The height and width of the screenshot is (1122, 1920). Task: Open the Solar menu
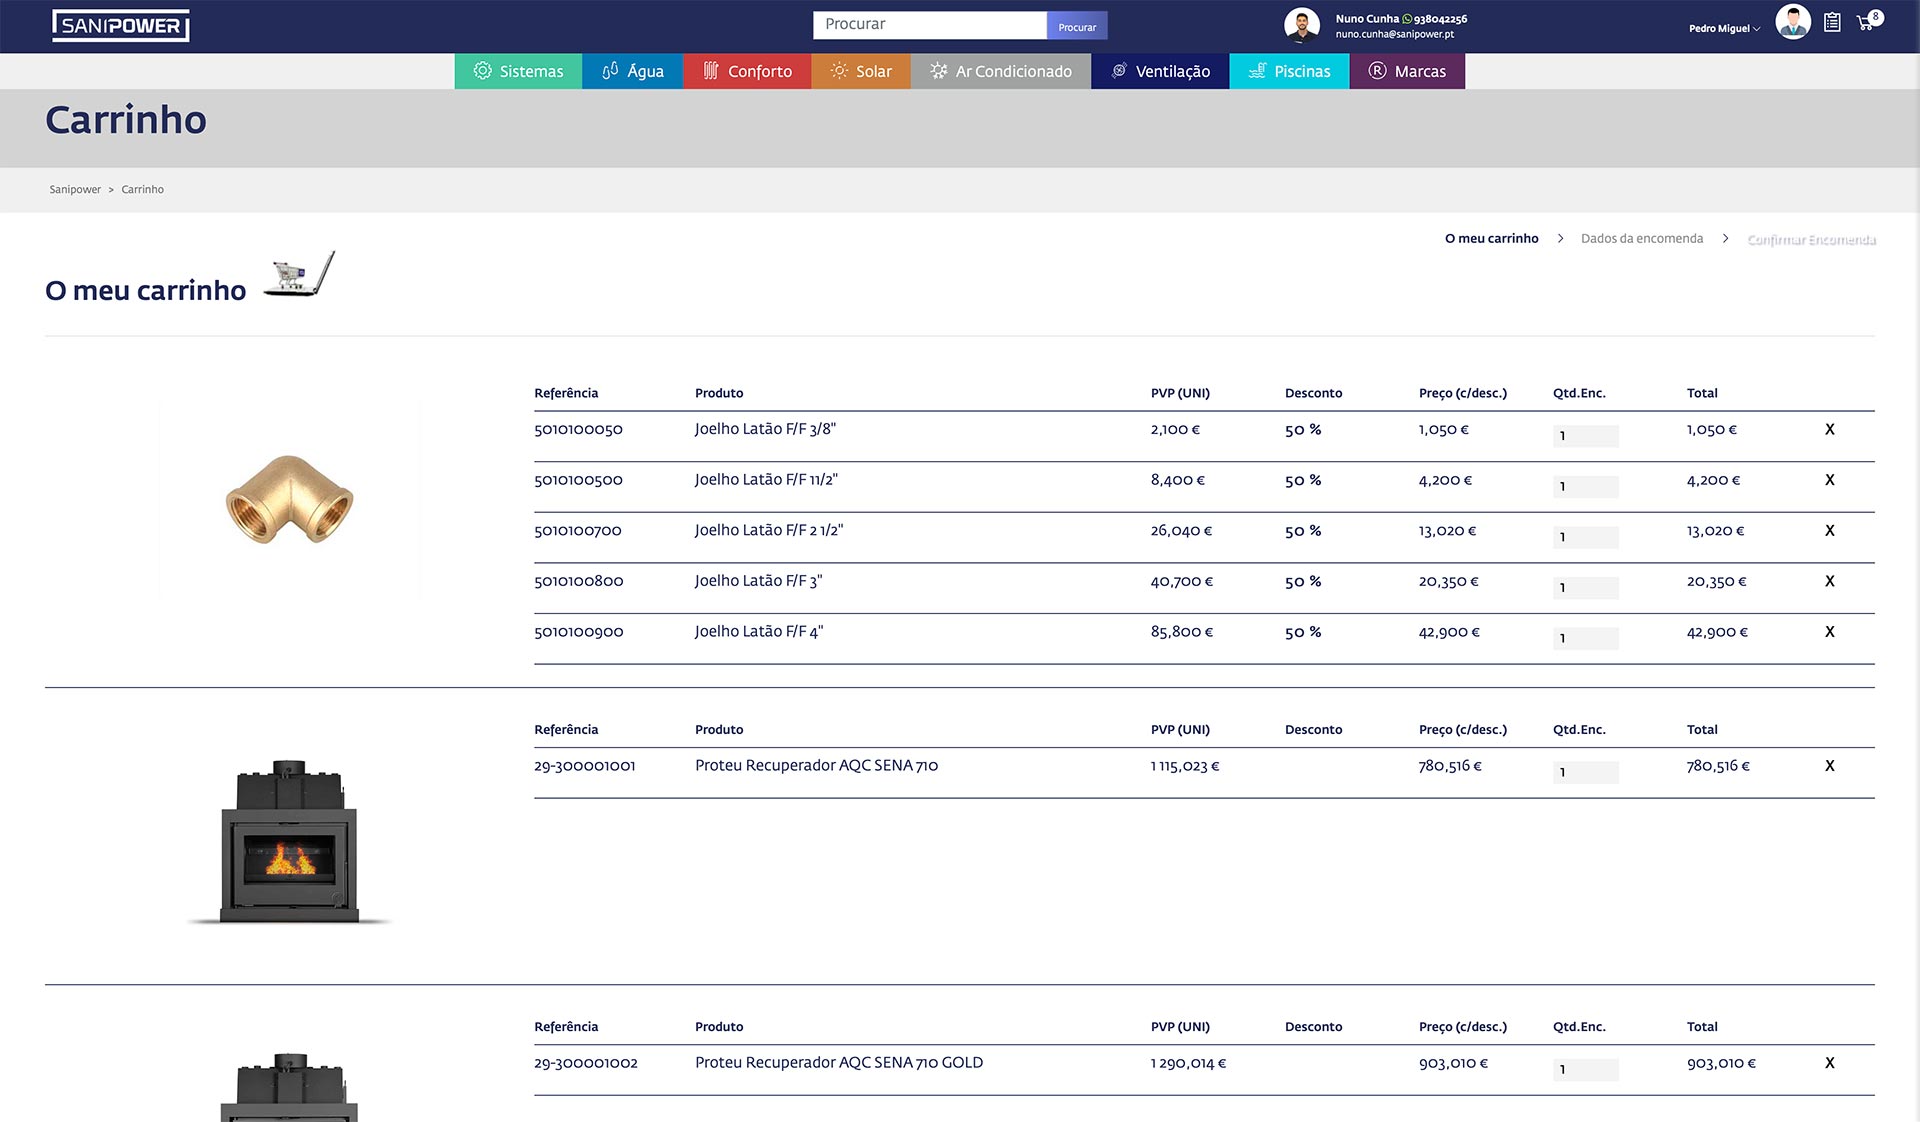861,71
